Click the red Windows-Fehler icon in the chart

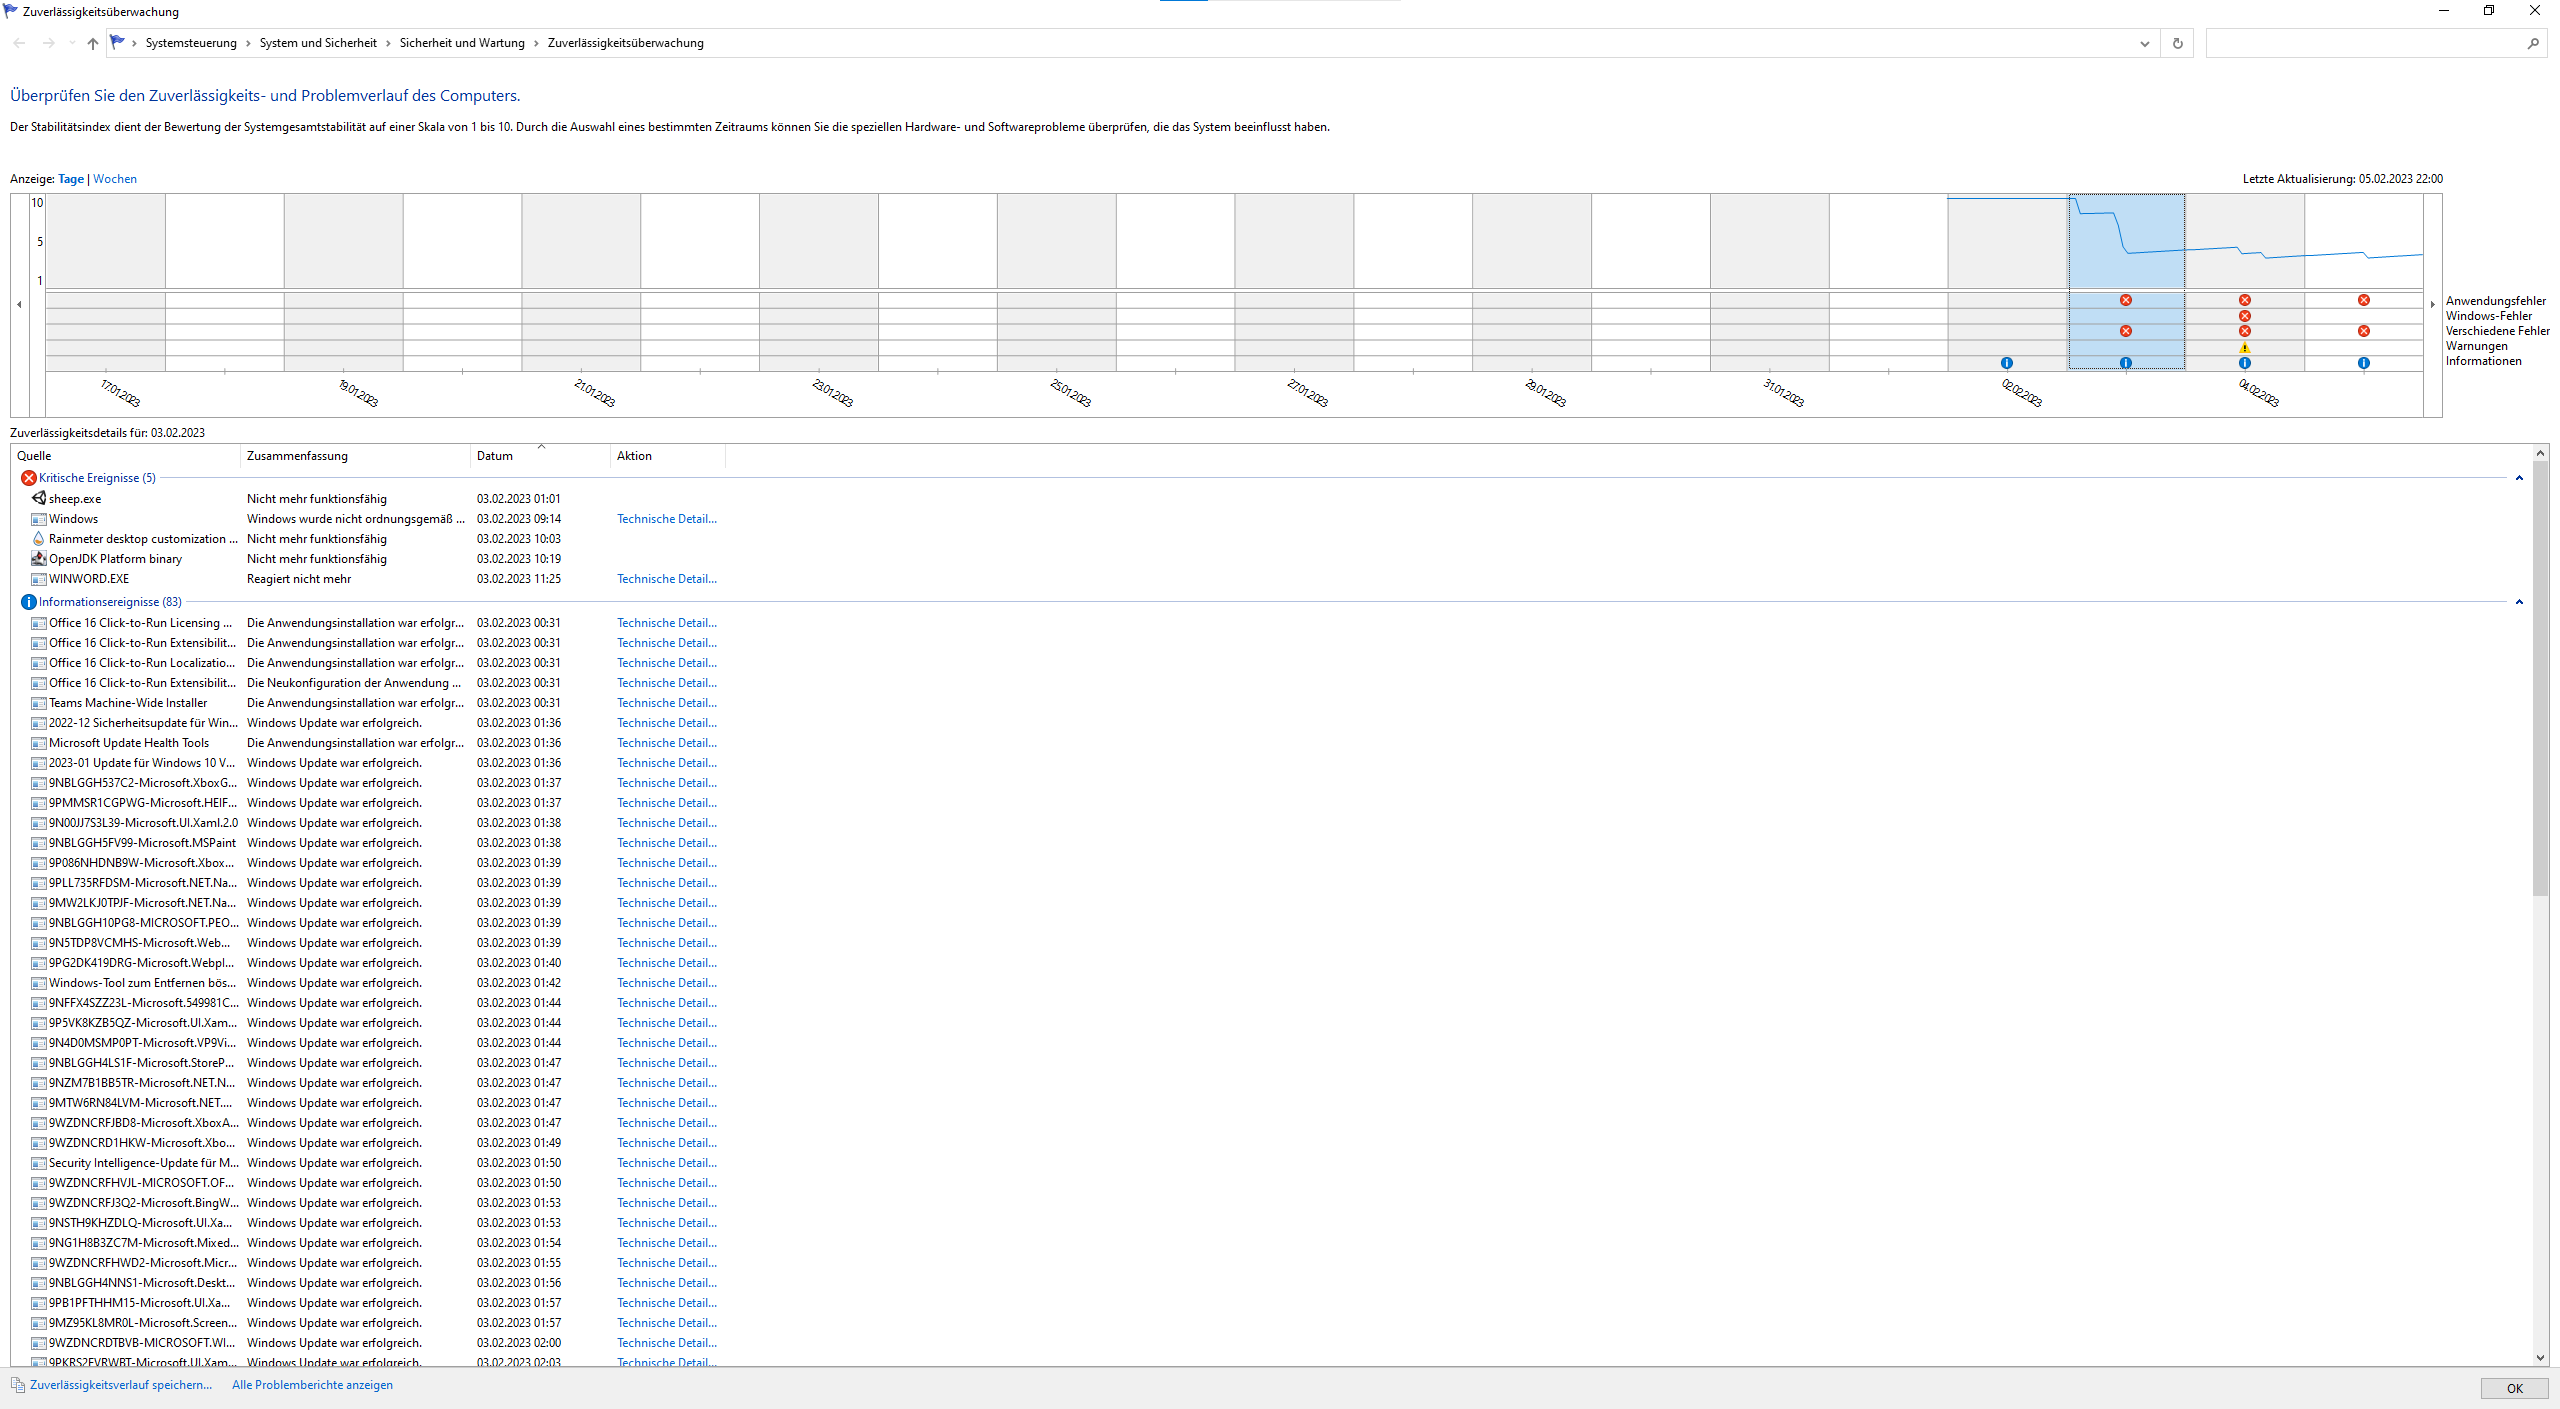(2245, 316)
